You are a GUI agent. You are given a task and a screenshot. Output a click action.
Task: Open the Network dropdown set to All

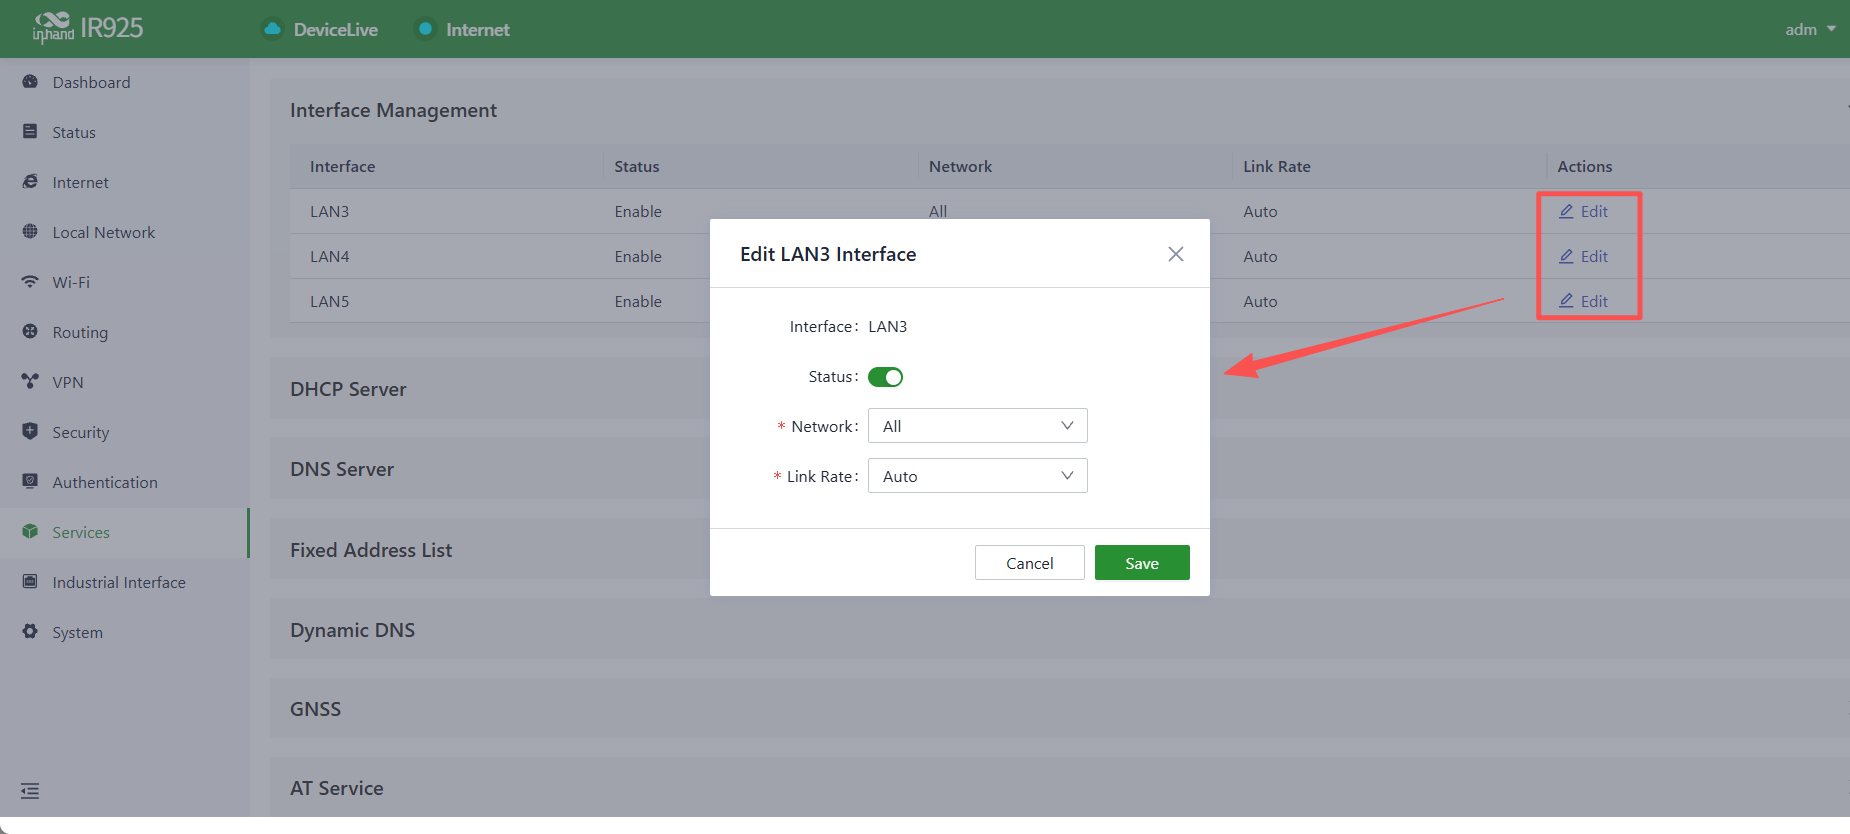(977, 426)
